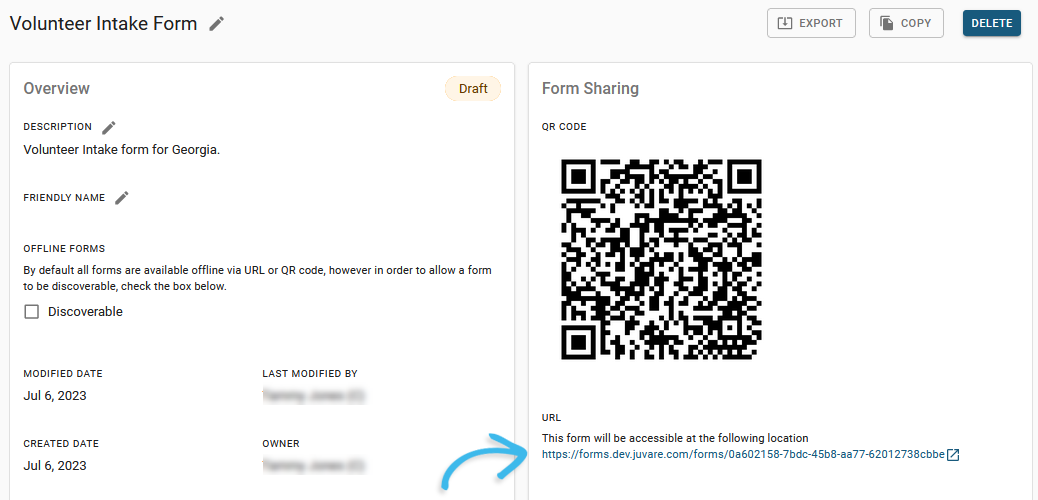Image resolution: width=1038 pixels, height=500 pixels.
Task: Click the pencil icon beside the form title
Action: (217, 24)
